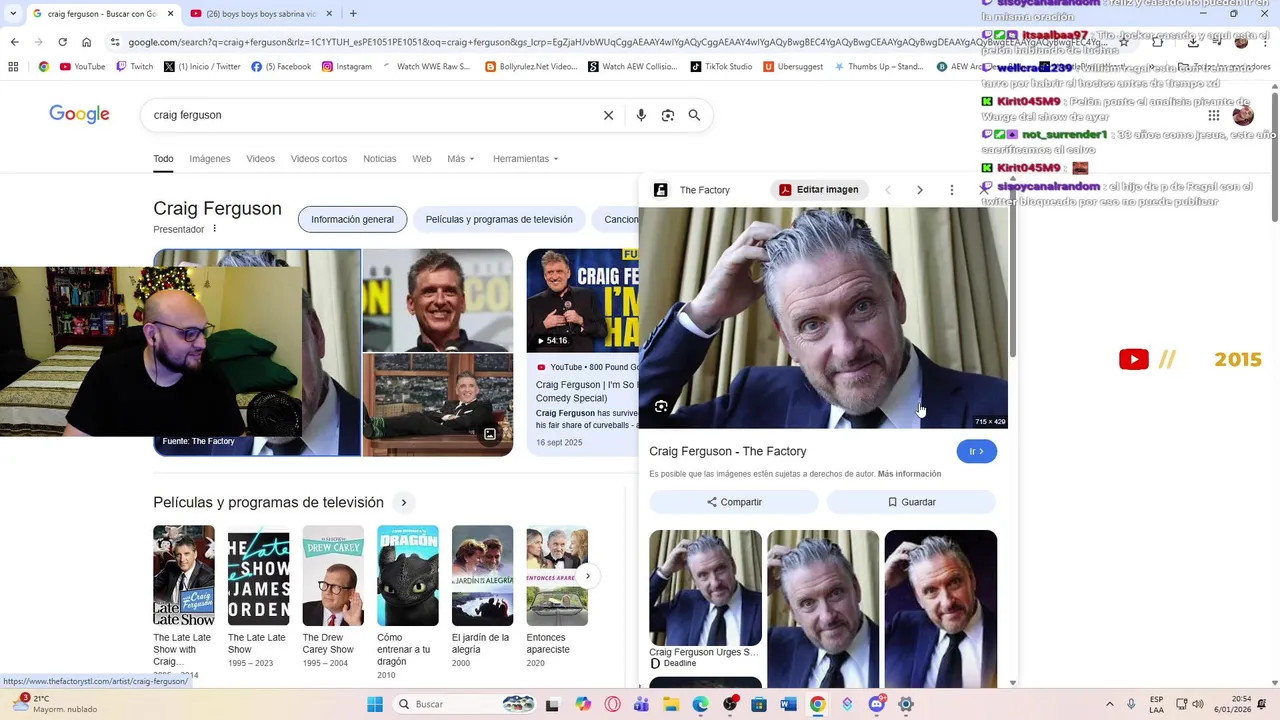The image size is (1280, 720).
Task: Open Discord from the taskbar
Action: pos(877,704)
